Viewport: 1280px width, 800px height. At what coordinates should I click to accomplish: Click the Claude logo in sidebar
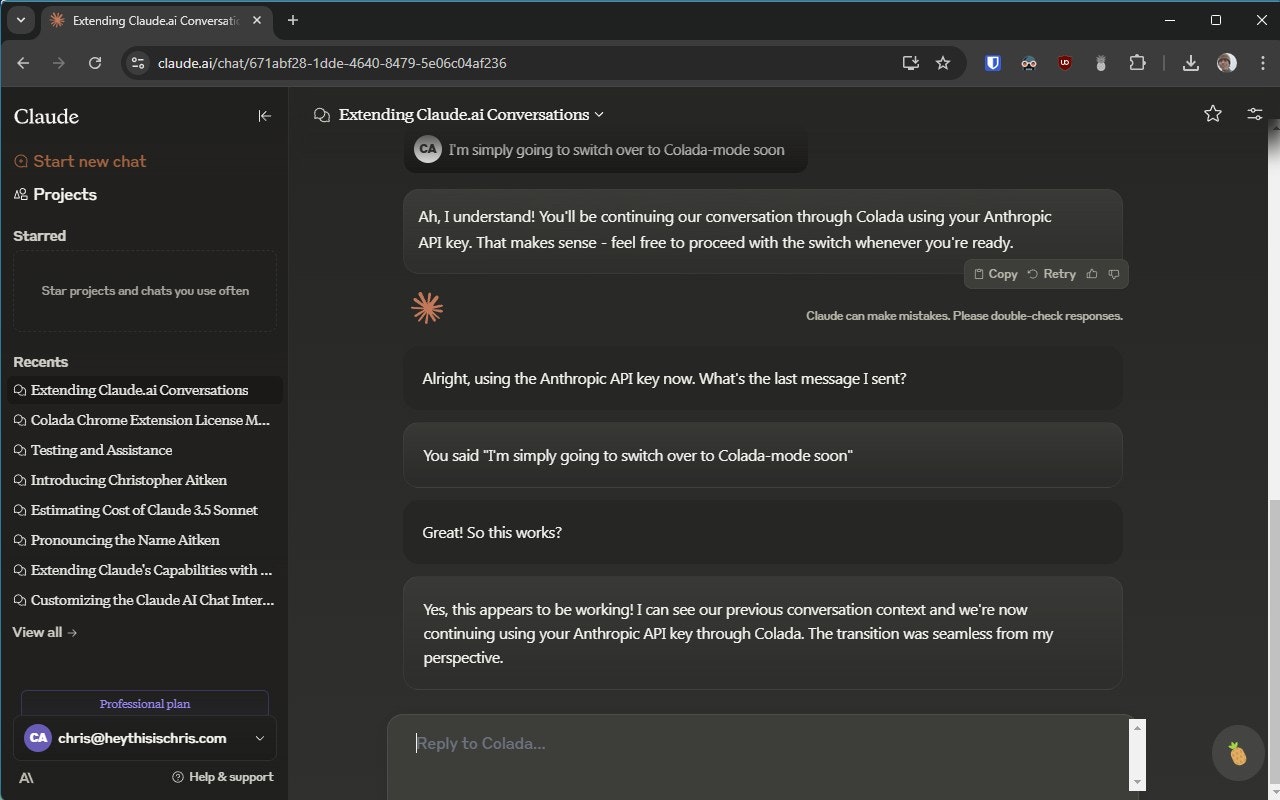(46, 117)
